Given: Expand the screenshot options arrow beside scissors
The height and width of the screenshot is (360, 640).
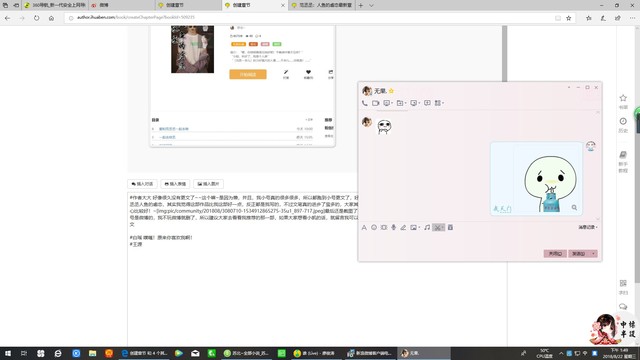Looking at the screenshot, I should (443, 228).
